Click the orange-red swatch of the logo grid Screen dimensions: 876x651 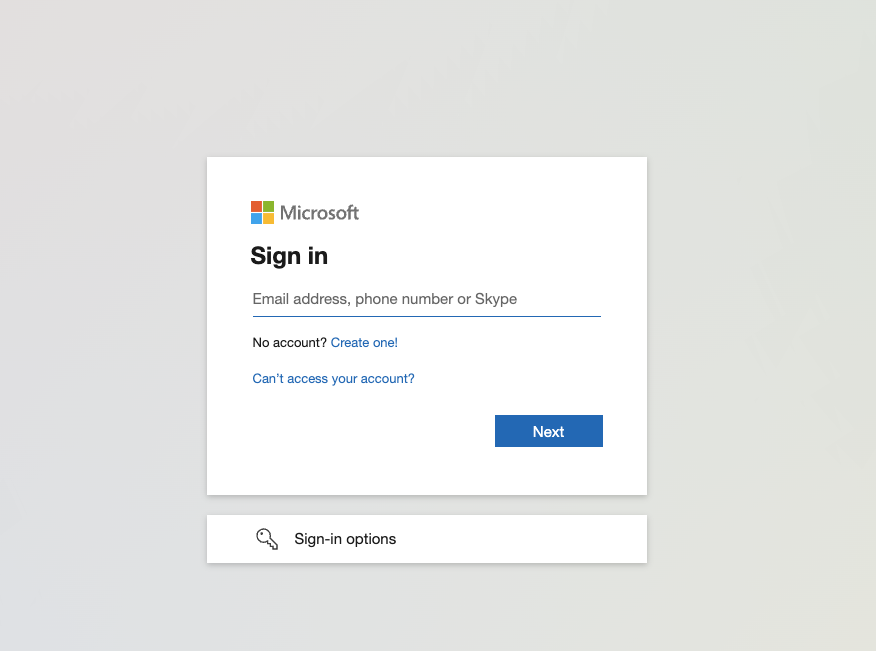tap(256, 206)
